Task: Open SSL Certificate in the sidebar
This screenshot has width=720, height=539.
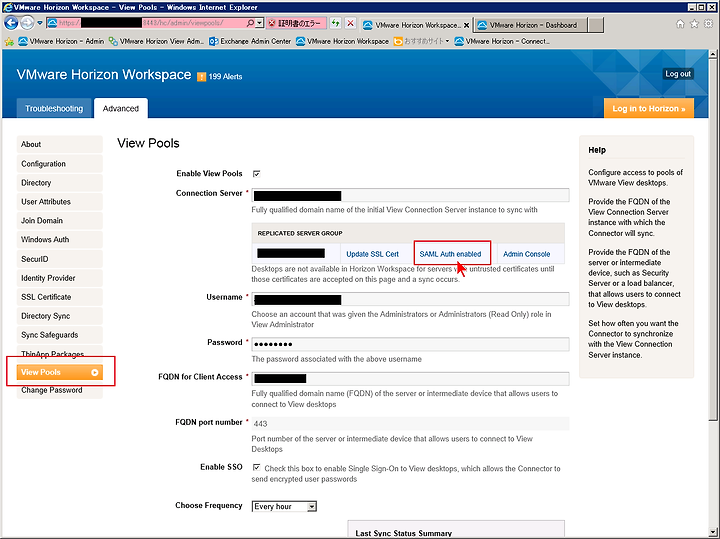Action: pos(59,297)
